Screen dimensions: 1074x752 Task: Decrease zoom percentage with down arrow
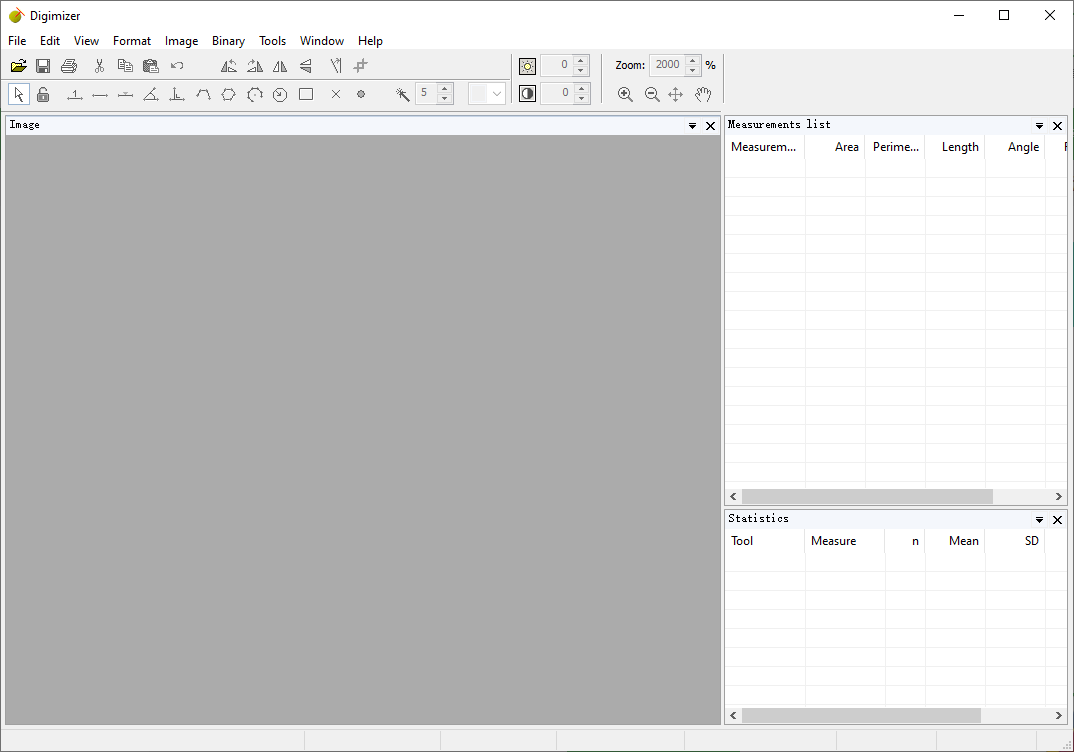[692, 71]
